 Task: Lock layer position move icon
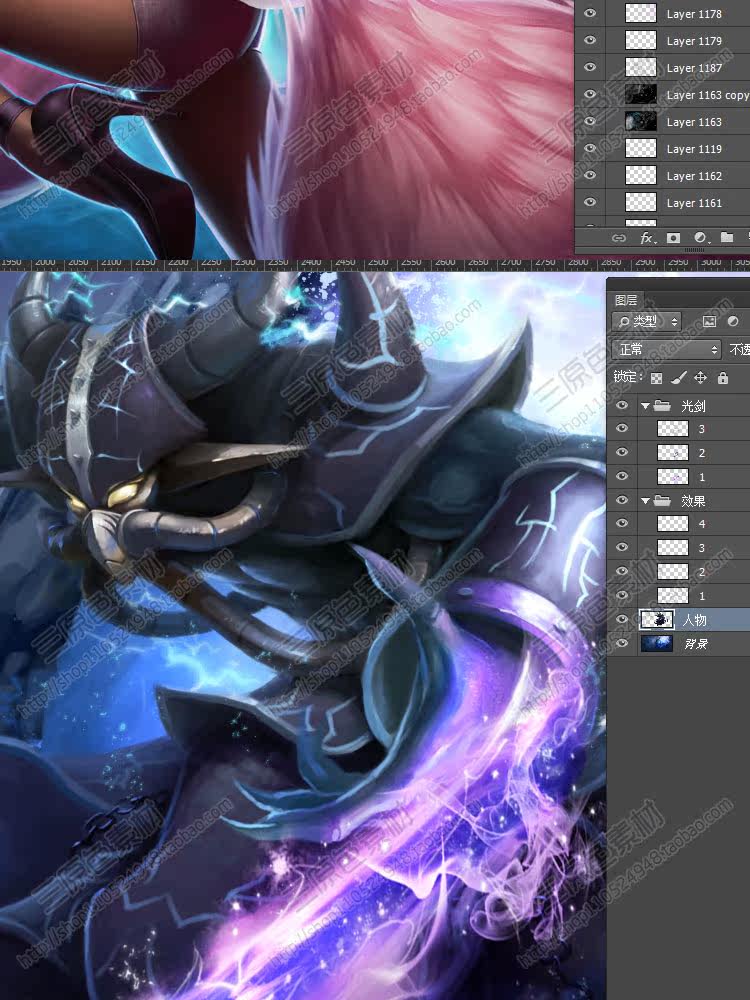[700, 378]
